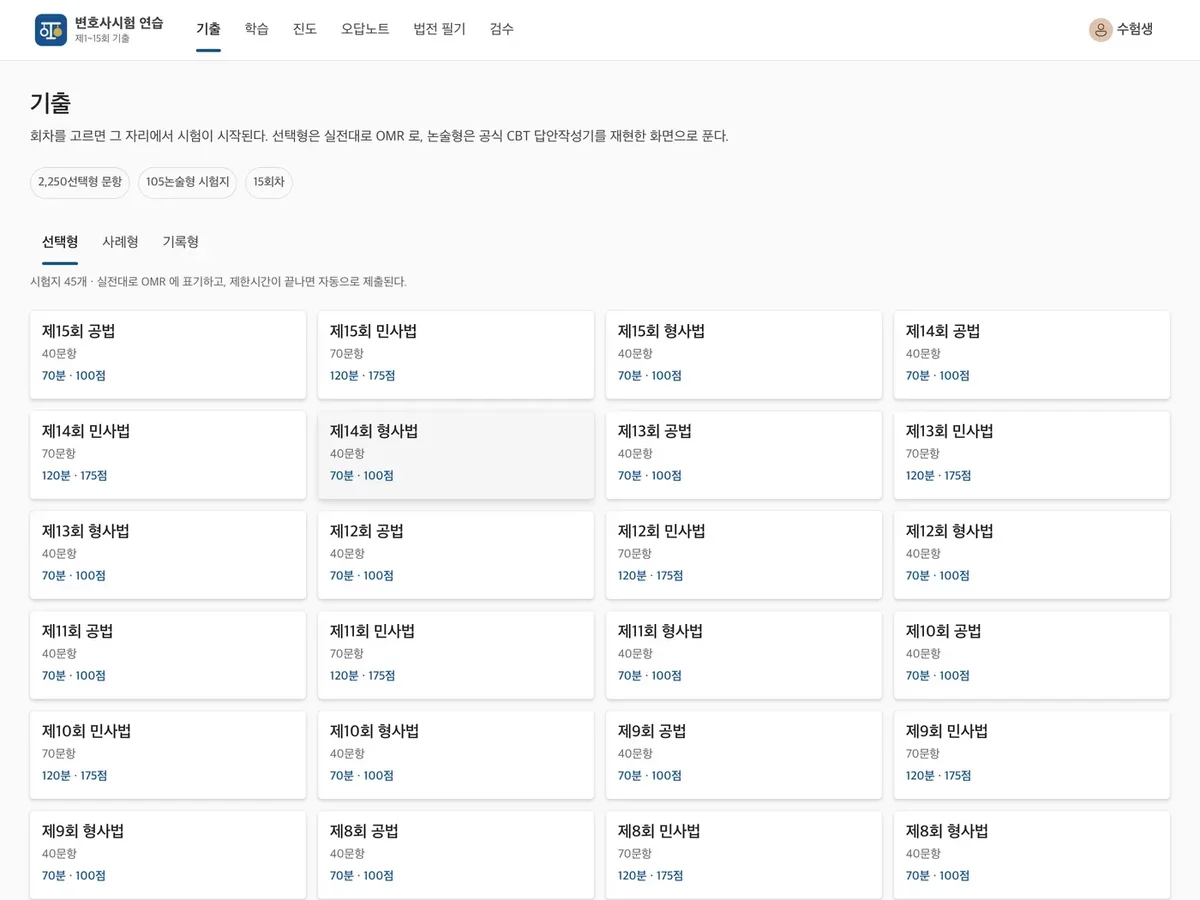Select the 제10회 민사법 exam card
This screenshot has height=900, width=1200.
pyautogui.click(x=168, y=755)
